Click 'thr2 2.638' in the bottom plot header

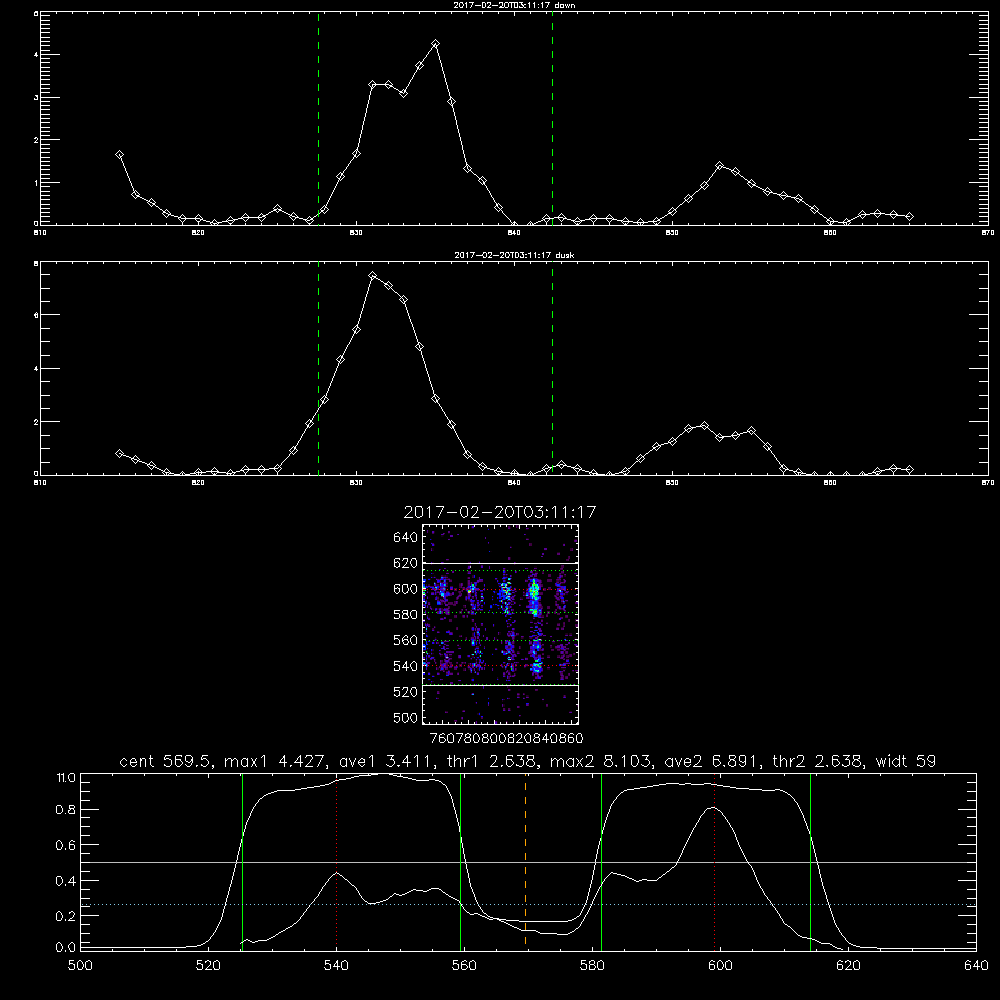pos(818,761)
